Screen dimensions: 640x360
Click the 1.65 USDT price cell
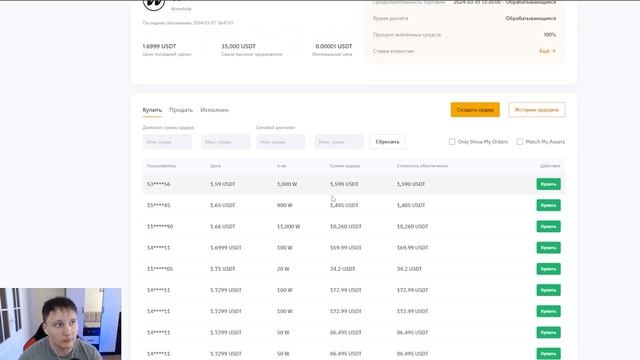point(222,205)
